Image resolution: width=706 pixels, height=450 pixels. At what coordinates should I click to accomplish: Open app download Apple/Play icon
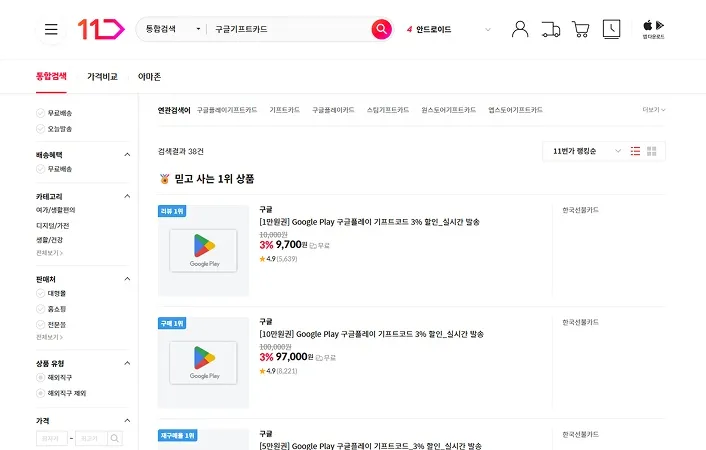coord(653,29)
